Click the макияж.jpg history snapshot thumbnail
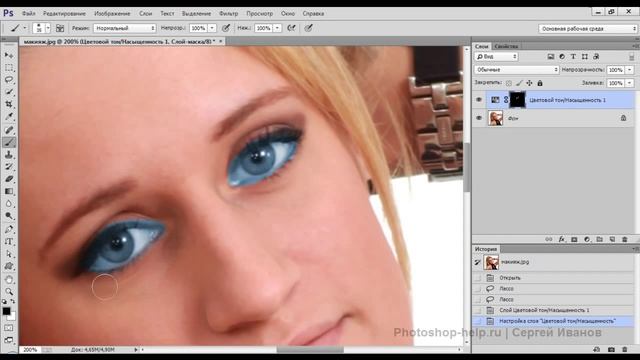Screen dimensions: 640x360 click(491, 262)
